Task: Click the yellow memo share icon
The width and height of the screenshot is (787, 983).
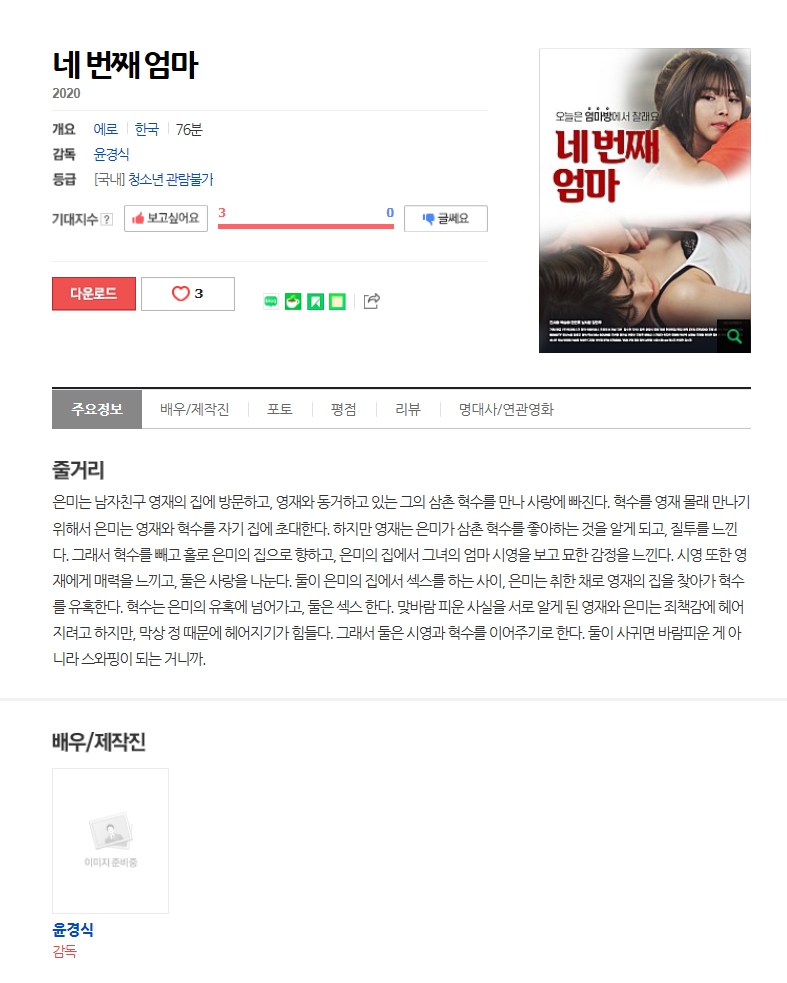Action: point(337,302)
